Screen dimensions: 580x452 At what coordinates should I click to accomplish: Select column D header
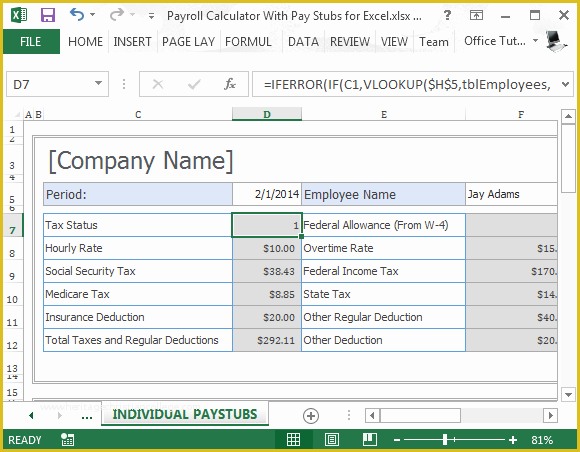pyautogui.click(x=267, y=115)
